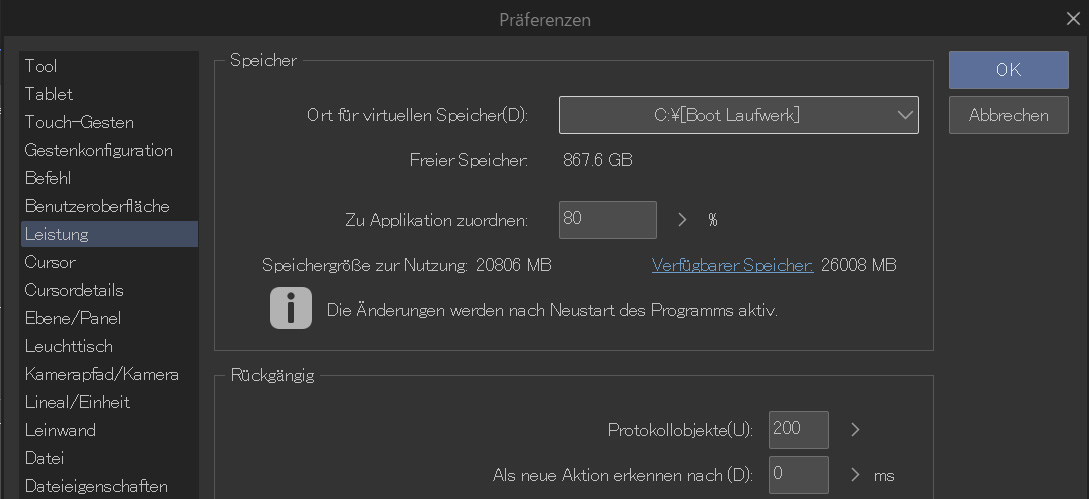
Task: Focus the Protokollobjekte number field
Action: 798,430
